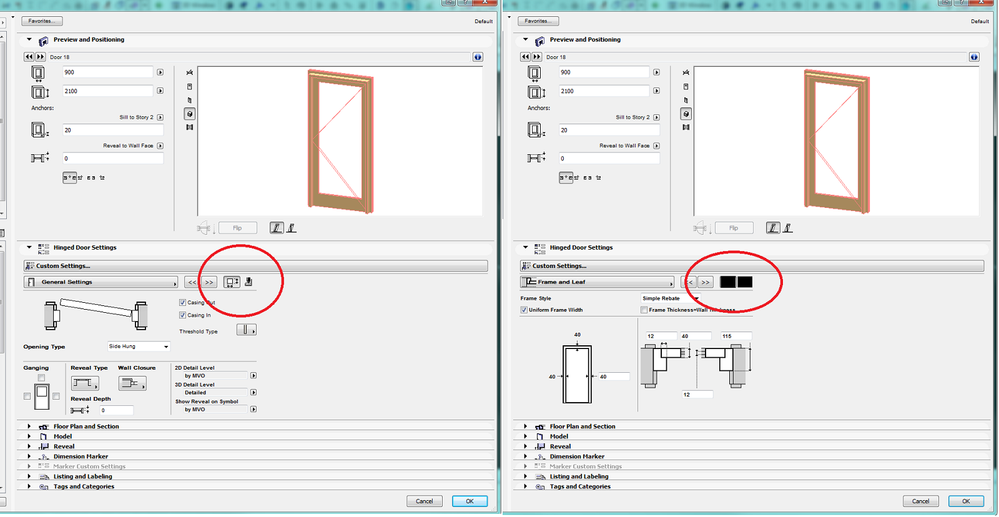Click door size icon next to General Settings
Image resolution: width=999 pixels, height=517 pixels.
(x=232, y=282)
